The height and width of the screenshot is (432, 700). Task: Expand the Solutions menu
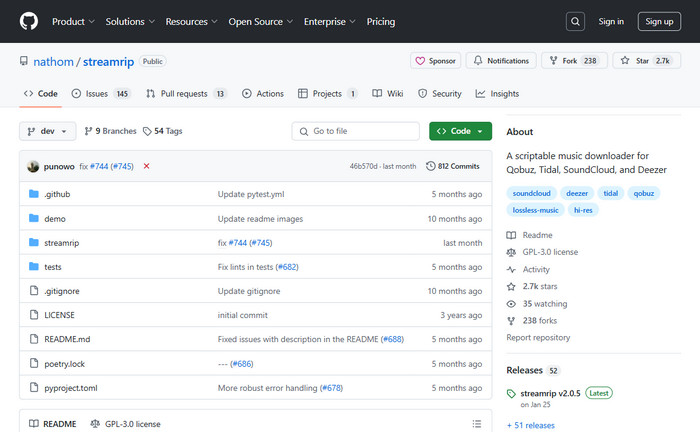click(130, 21)
